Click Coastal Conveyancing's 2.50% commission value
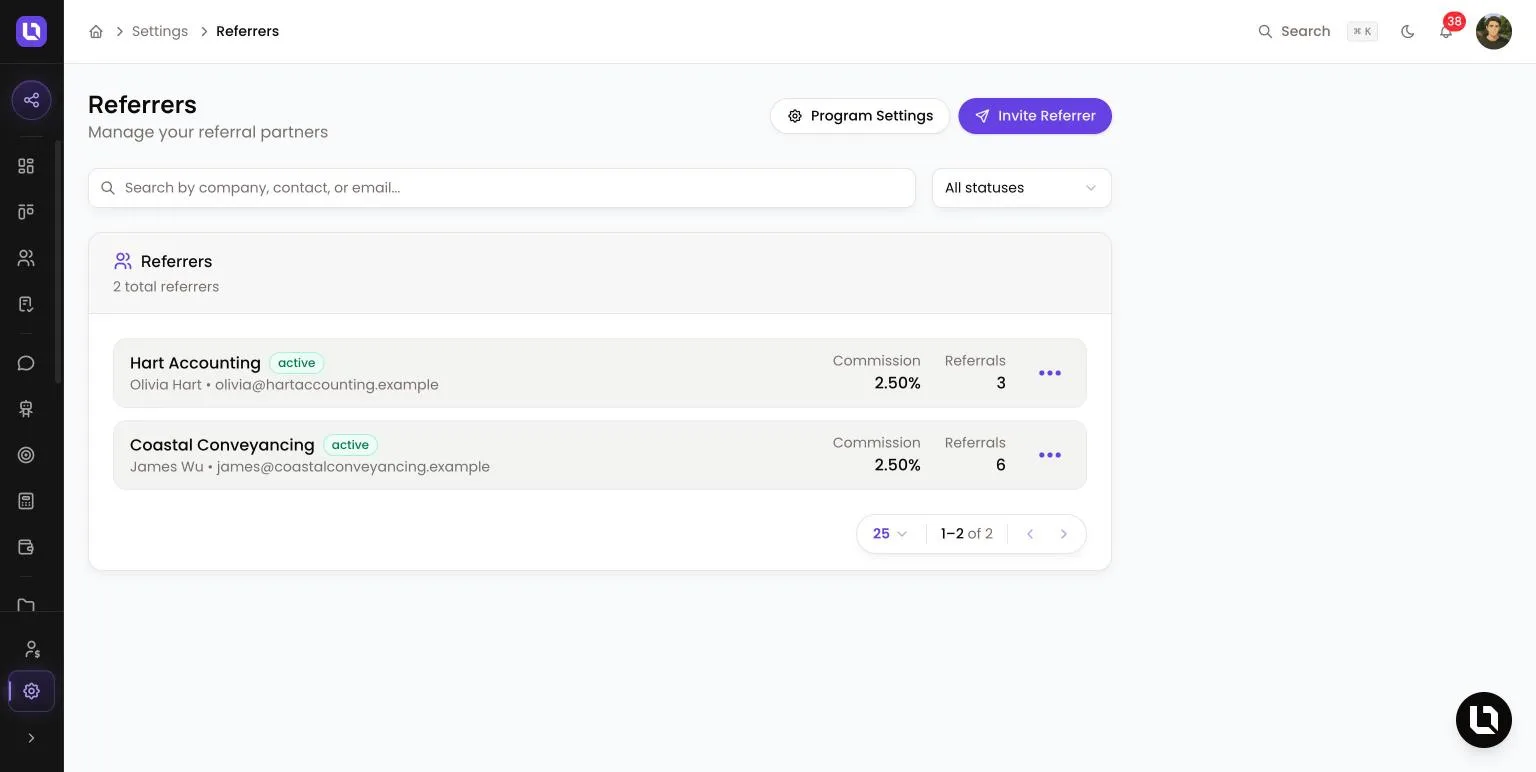1536x772 pixels. coord(897,465)
